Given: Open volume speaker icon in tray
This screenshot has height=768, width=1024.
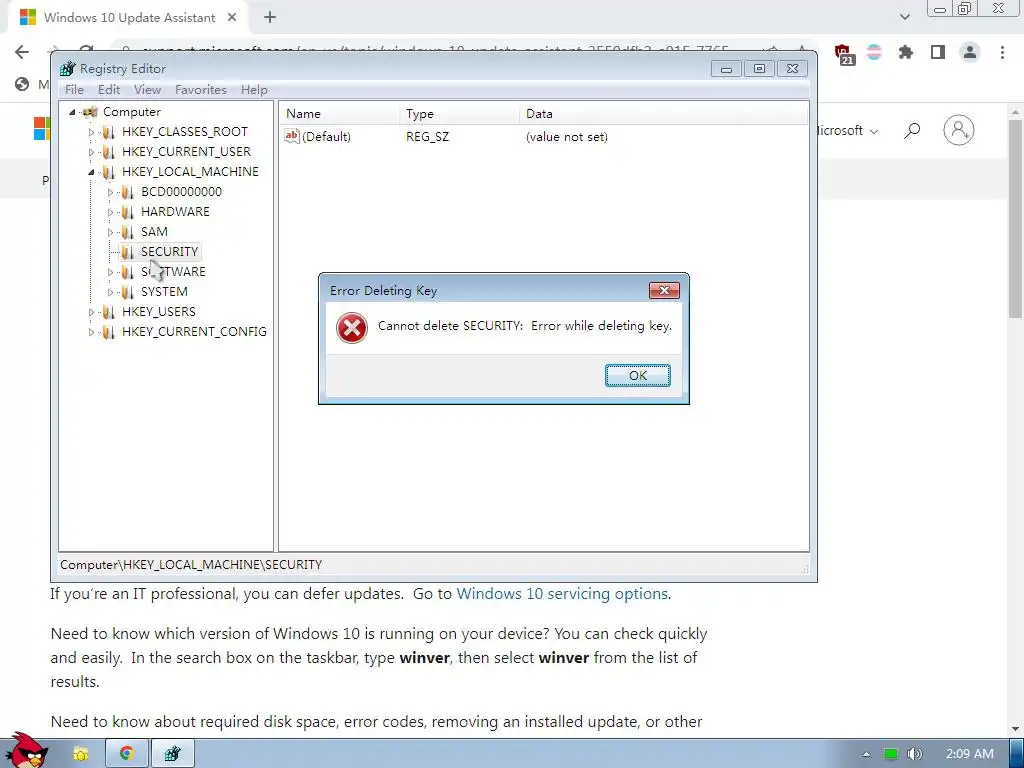Looking at the screenshot, I should point(914,754).
